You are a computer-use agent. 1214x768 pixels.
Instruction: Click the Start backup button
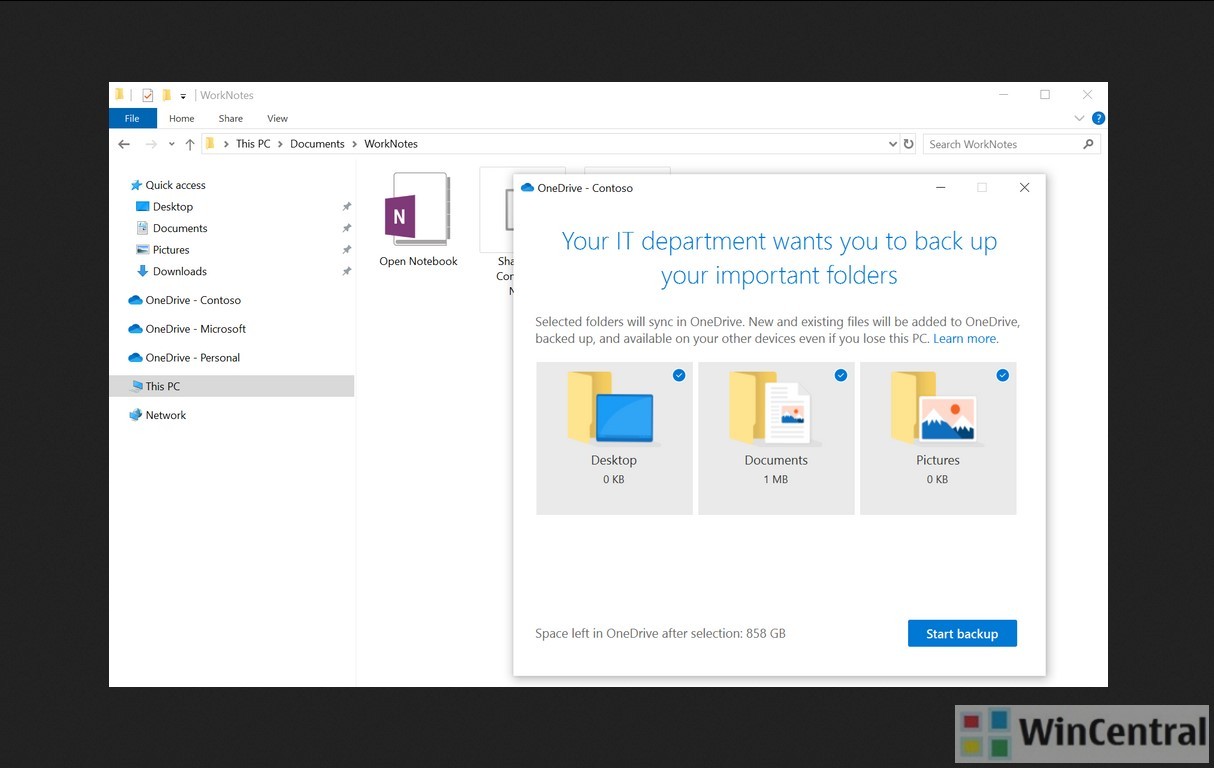[962, 633]
